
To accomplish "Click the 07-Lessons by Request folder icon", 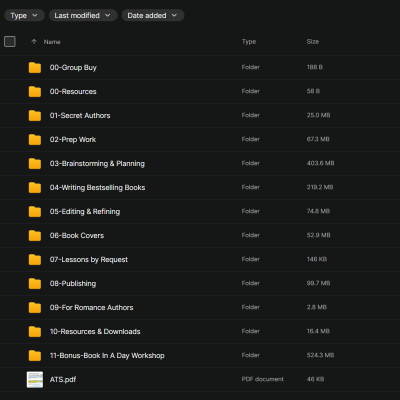I will pos(35,260).
